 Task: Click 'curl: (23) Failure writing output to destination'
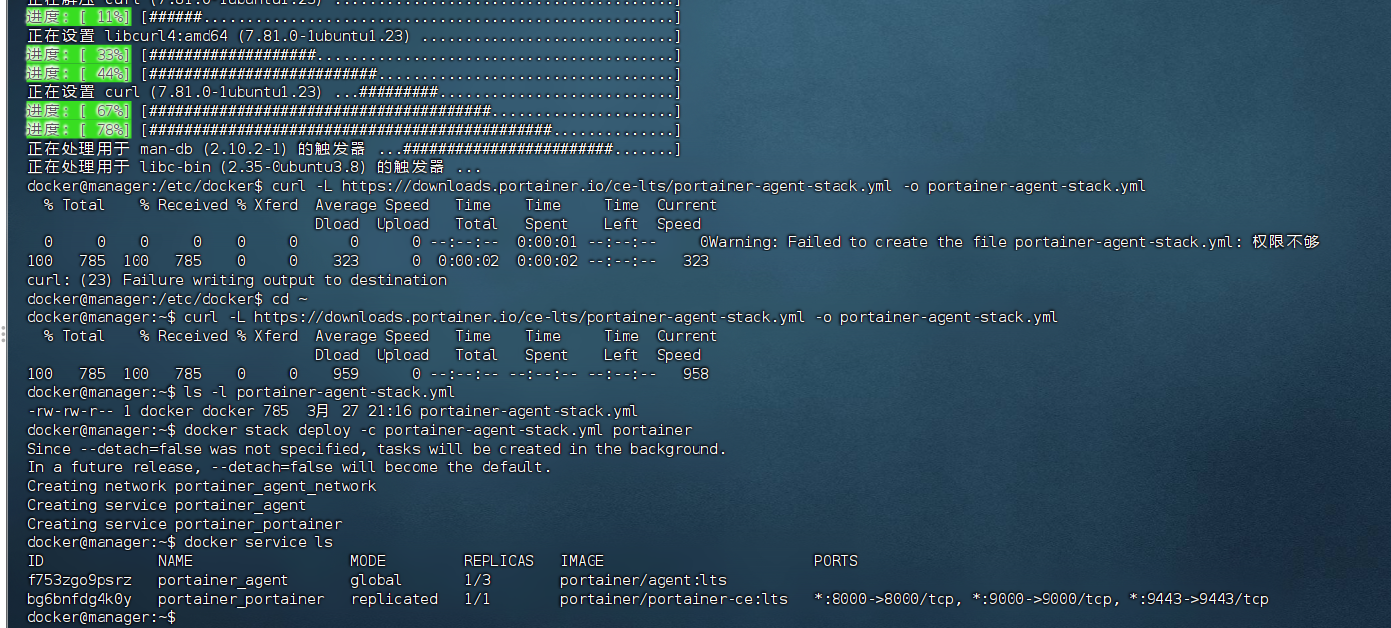point(237,280)
